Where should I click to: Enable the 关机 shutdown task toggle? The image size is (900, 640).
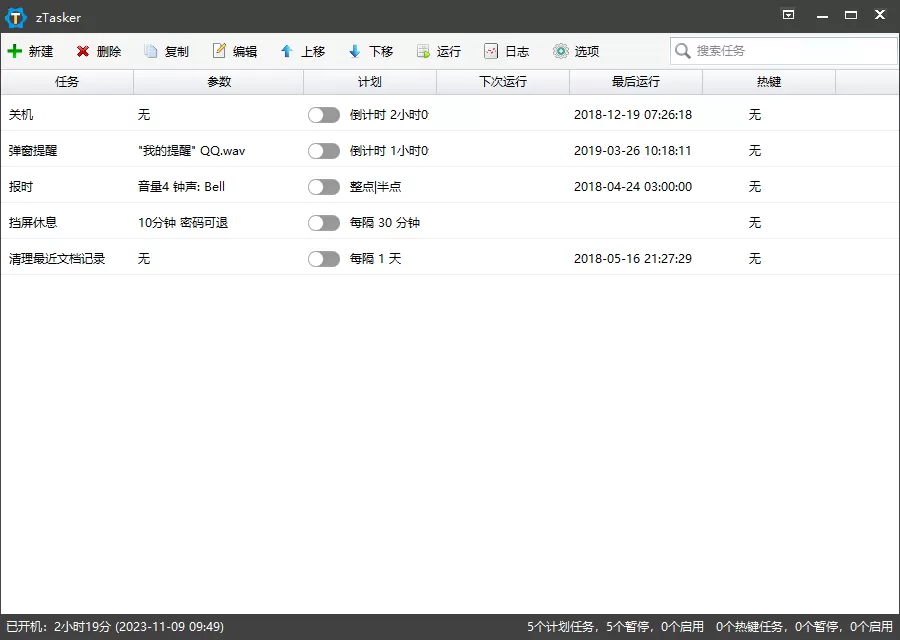324,115
